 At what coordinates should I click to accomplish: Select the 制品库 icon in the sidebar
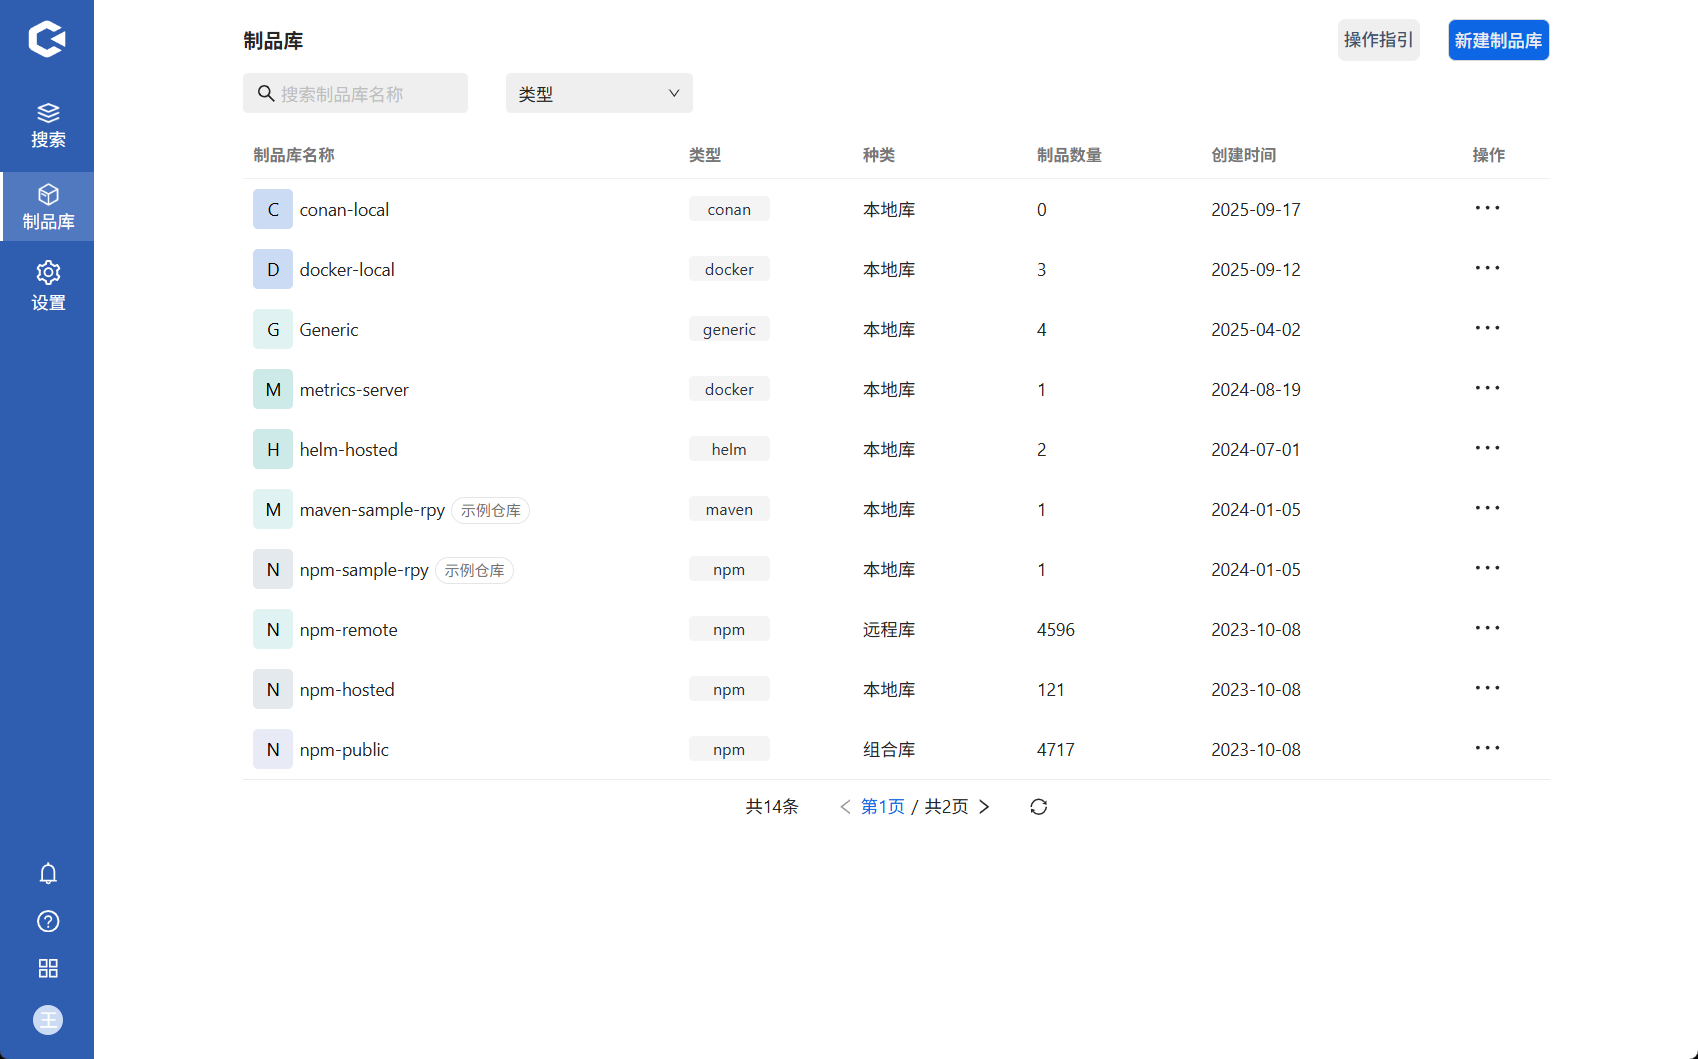pos(47,205)
